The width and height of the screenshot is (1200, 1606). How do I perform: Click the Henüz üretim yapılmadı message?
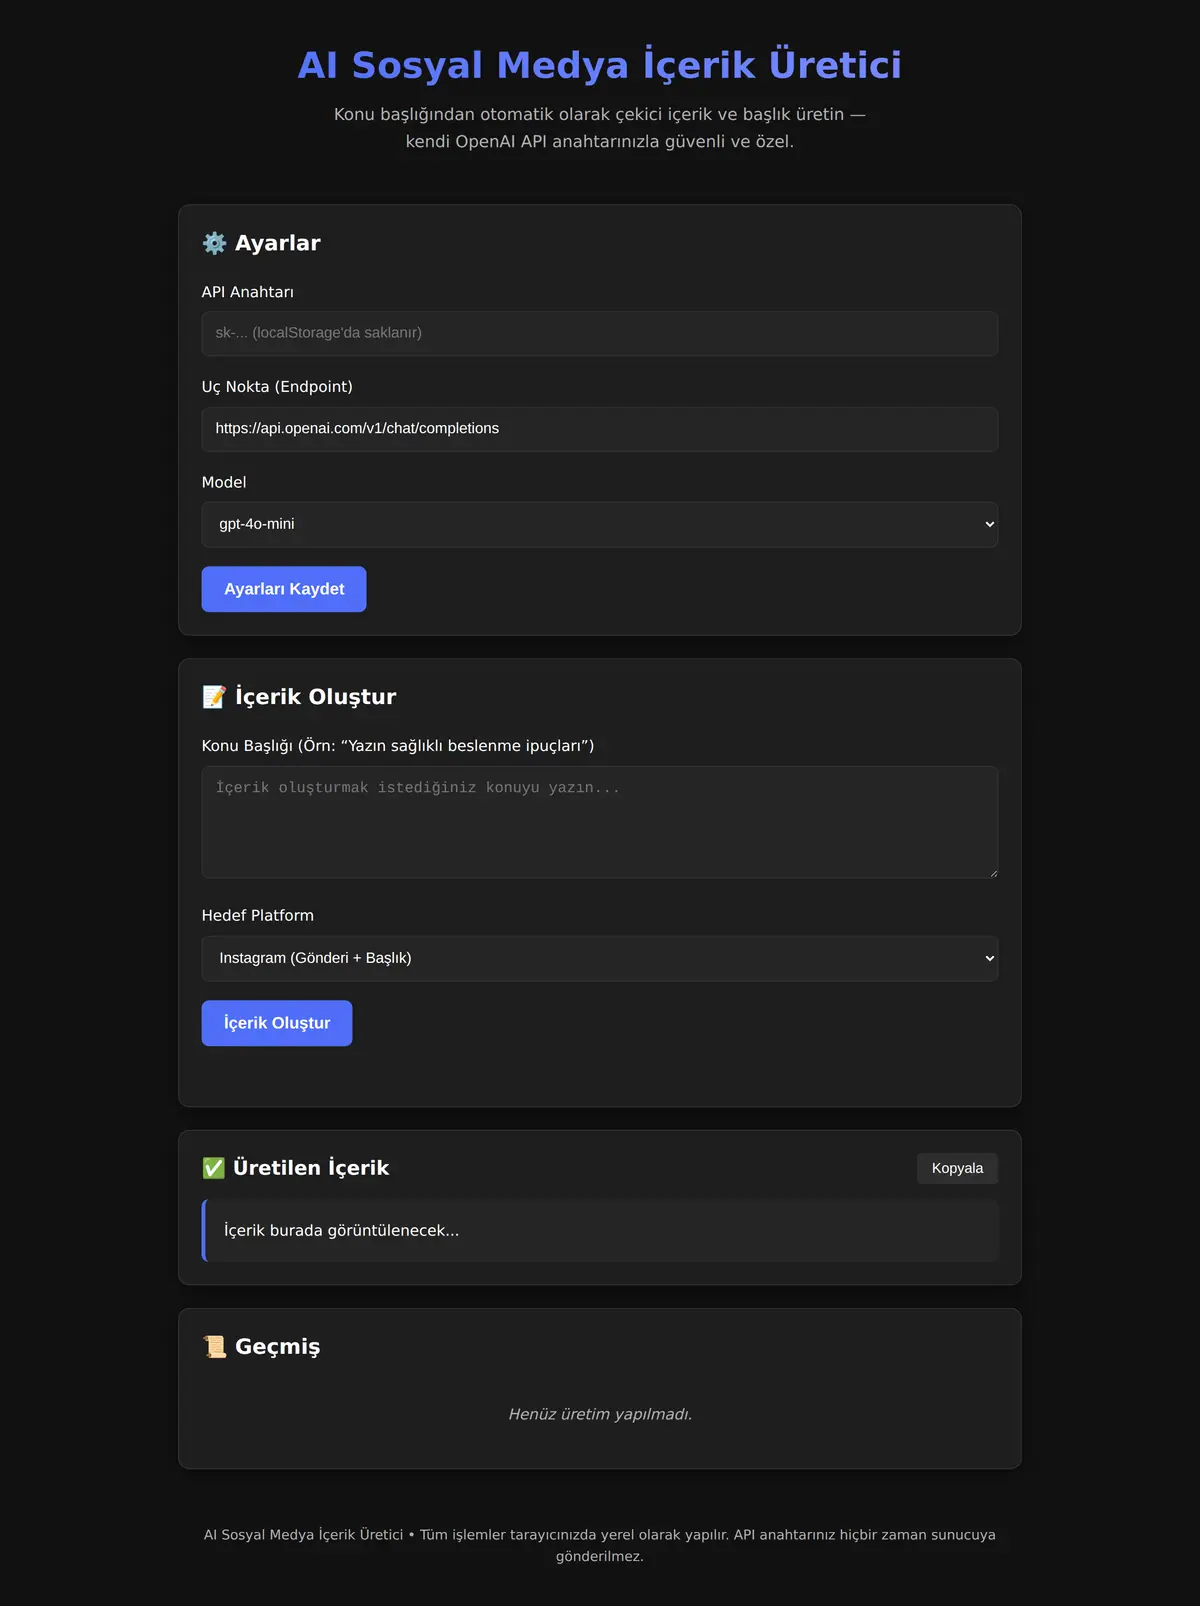(x=600, y=1414)
